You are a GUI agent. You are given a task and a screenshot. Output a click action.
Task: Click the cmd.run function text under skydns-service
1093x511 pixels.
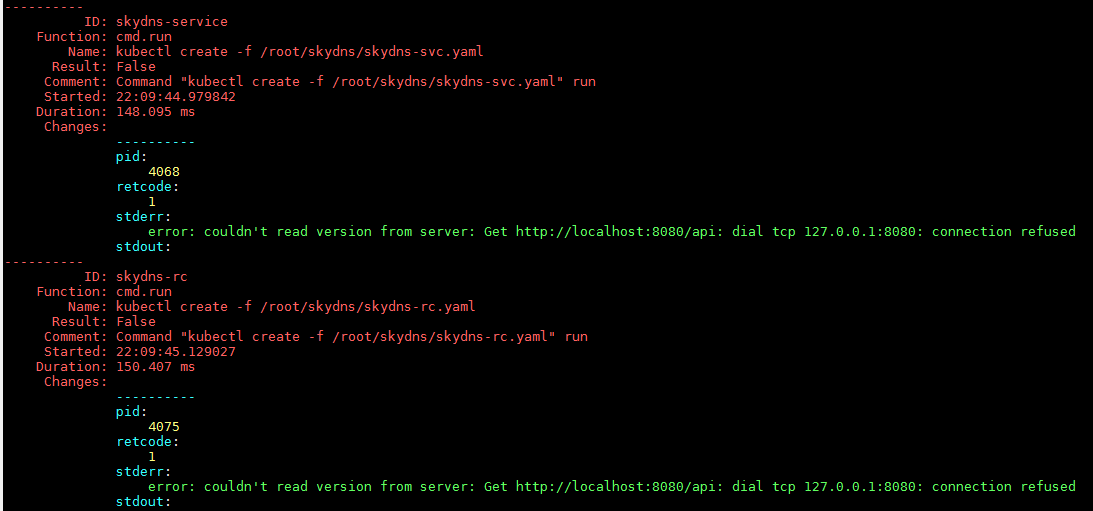(144, 36)
